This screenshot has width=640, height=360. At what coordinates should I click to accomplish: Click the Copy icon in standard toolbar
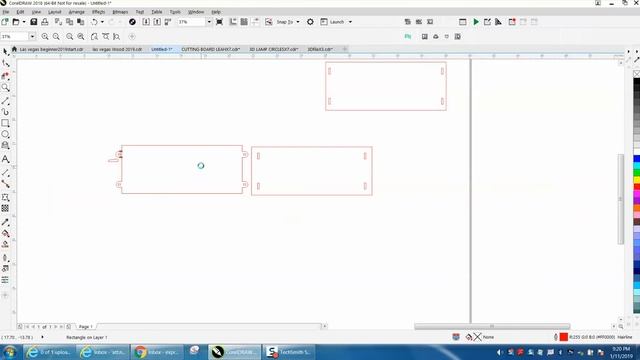click(69, 22)
